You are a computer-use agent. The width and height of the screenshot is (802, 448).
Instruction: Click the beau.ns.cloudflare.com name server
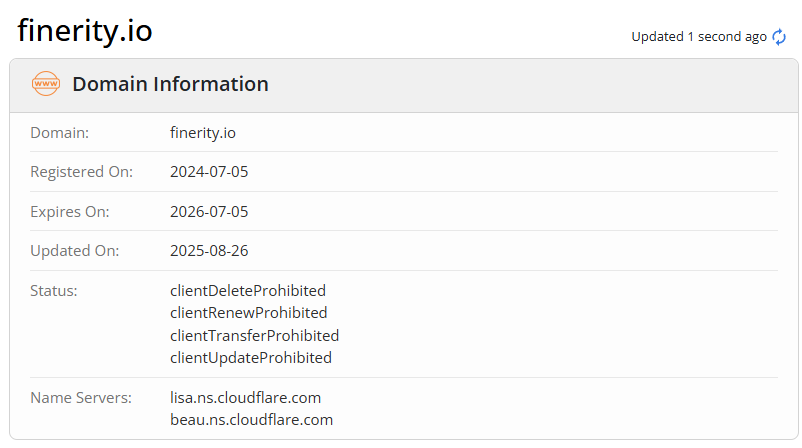pyautogui.click(x=251, y=420)
